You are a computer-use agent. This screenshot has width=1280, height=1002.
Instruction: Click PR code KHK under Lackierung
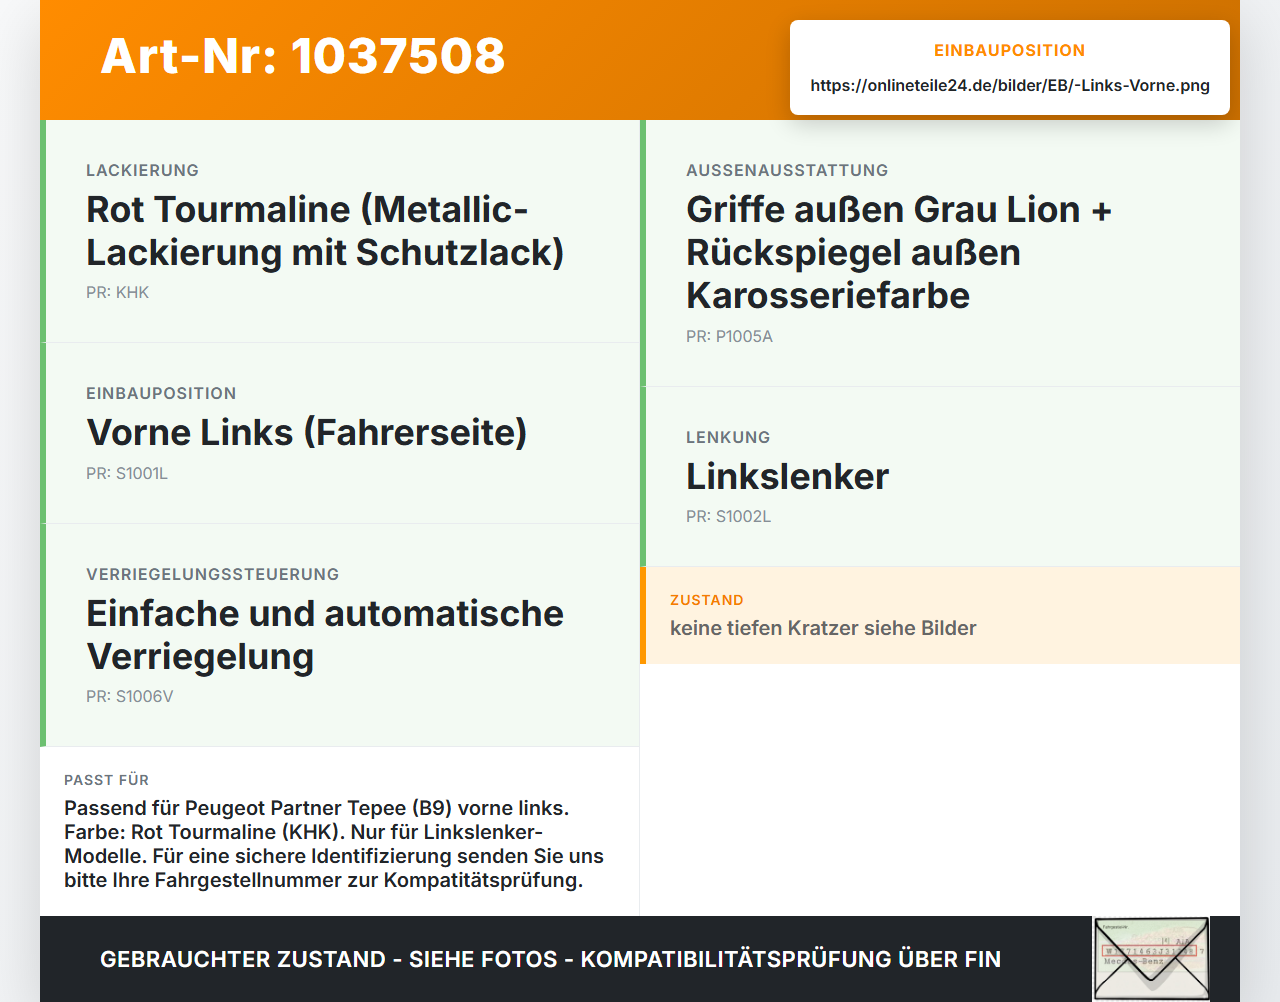click(117, 292)
